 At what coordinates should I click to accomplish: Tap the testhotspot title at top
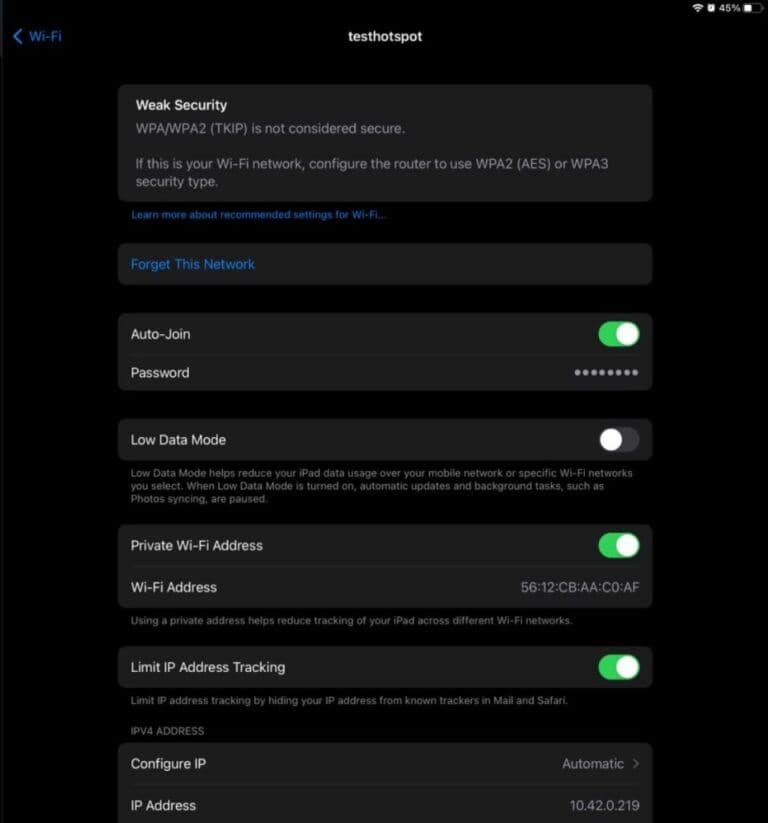pyautogui.click(x=385, y=37)
